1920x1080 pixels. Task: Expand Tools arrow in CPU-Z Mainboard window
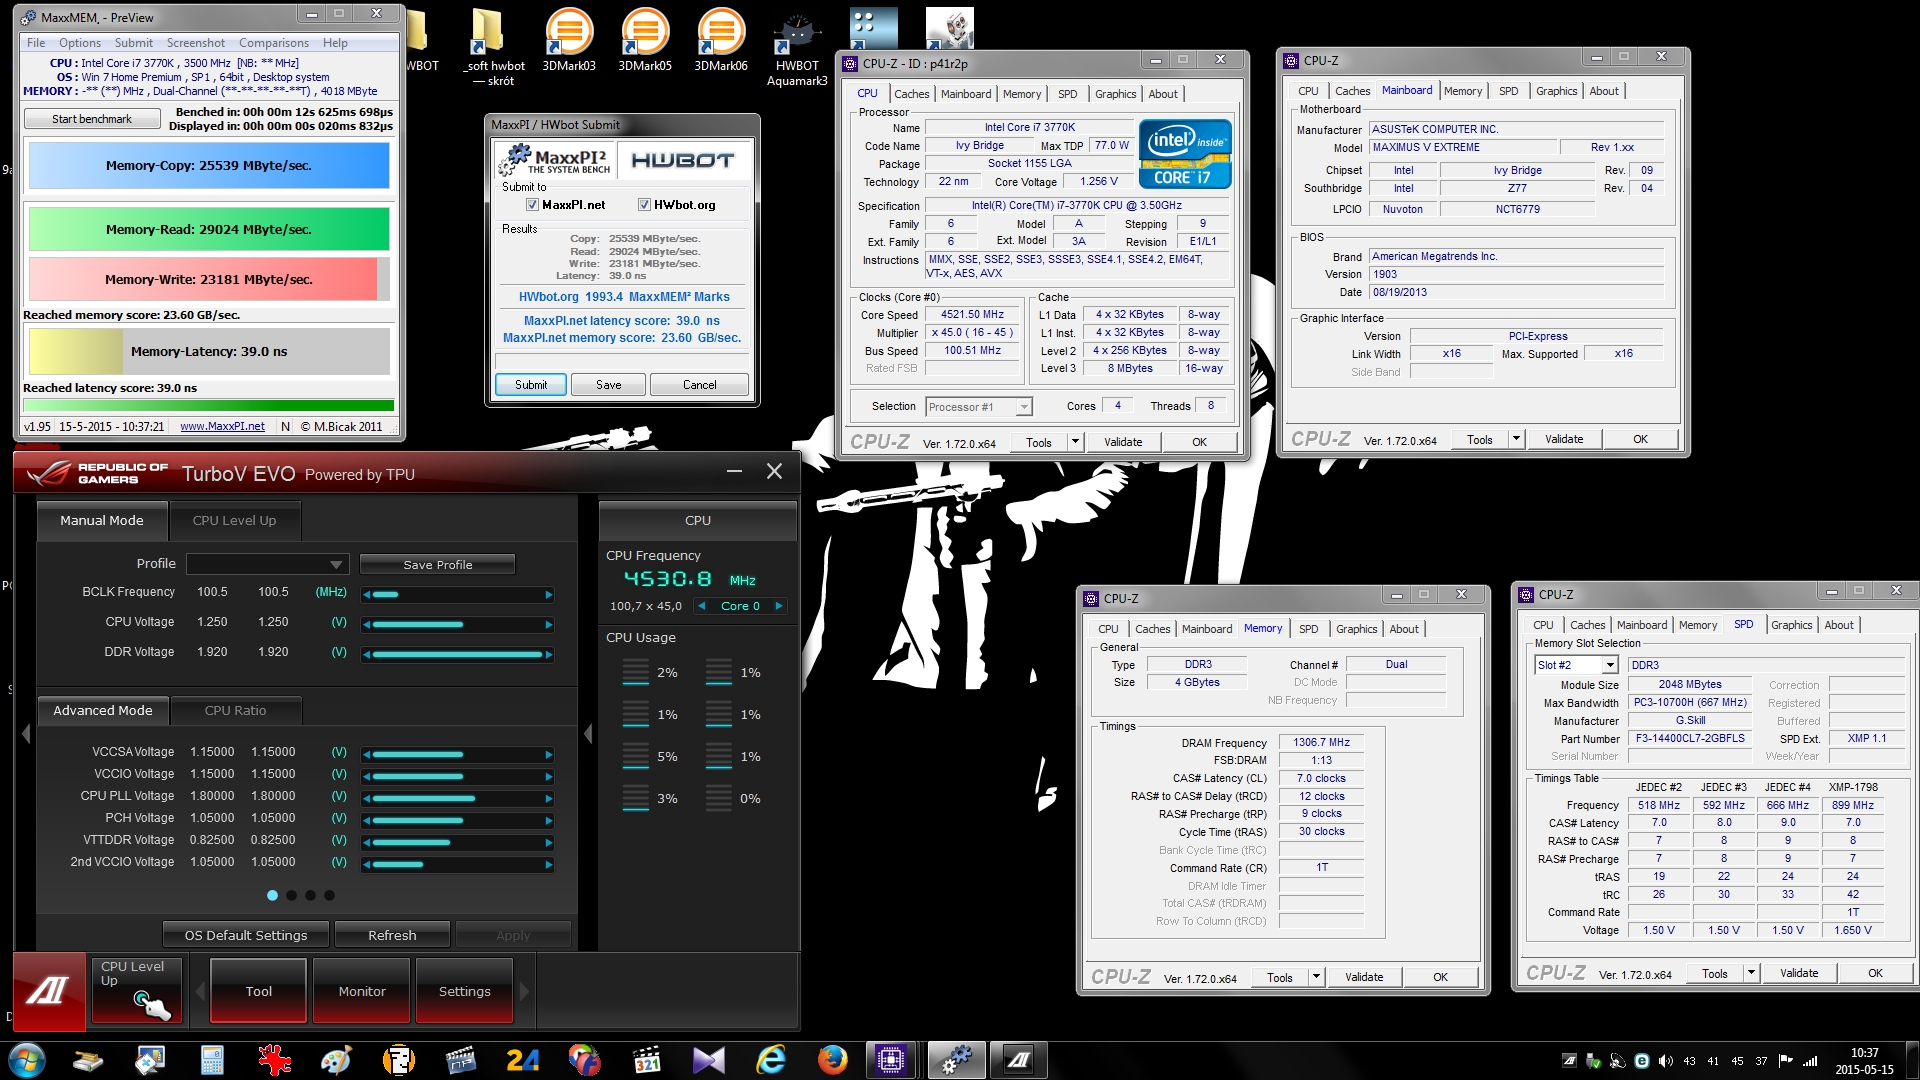tap(1516, 439)
